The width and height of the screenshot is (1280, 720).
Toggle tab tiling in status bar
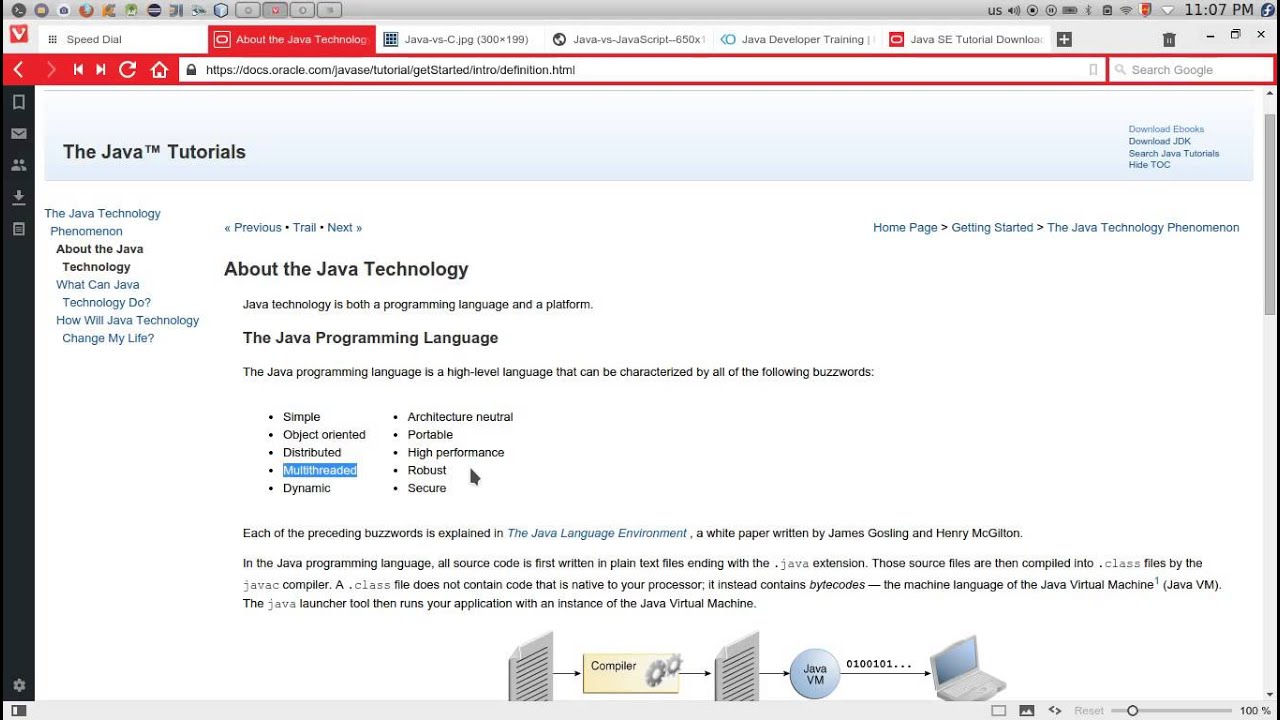998,710
